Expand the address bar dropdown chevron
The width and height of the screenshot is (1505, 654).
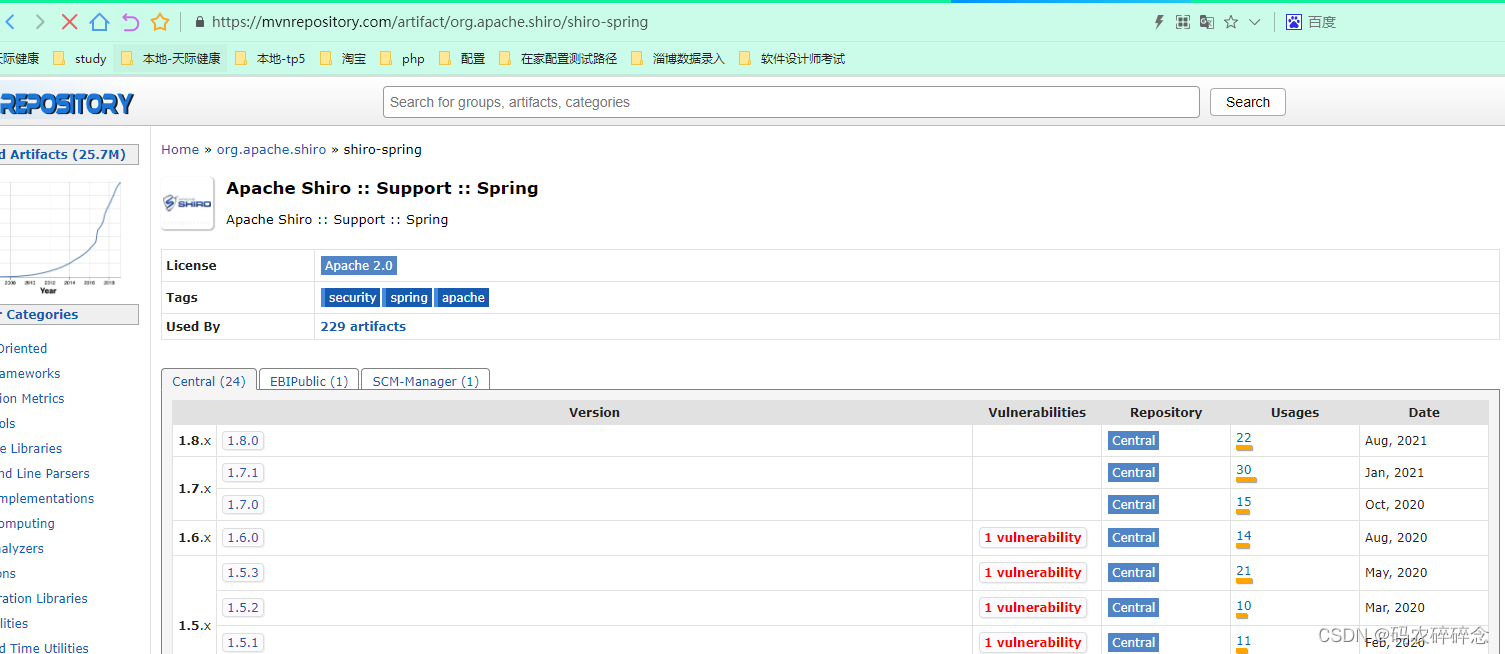point(1255,22)
